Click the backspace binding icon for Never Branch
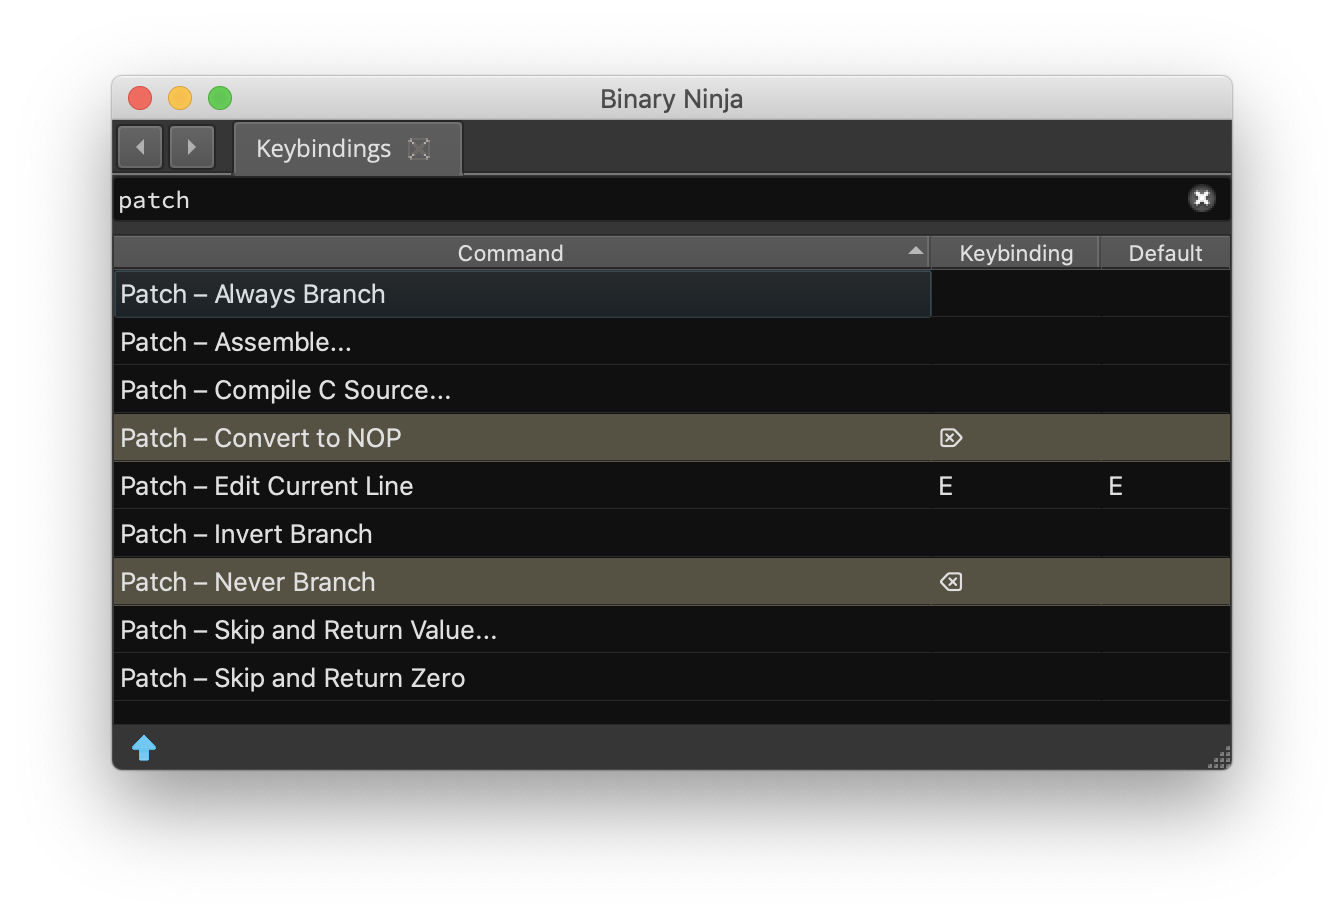Viewport: 1344px width, 918px height. click(x=950, y=581)
